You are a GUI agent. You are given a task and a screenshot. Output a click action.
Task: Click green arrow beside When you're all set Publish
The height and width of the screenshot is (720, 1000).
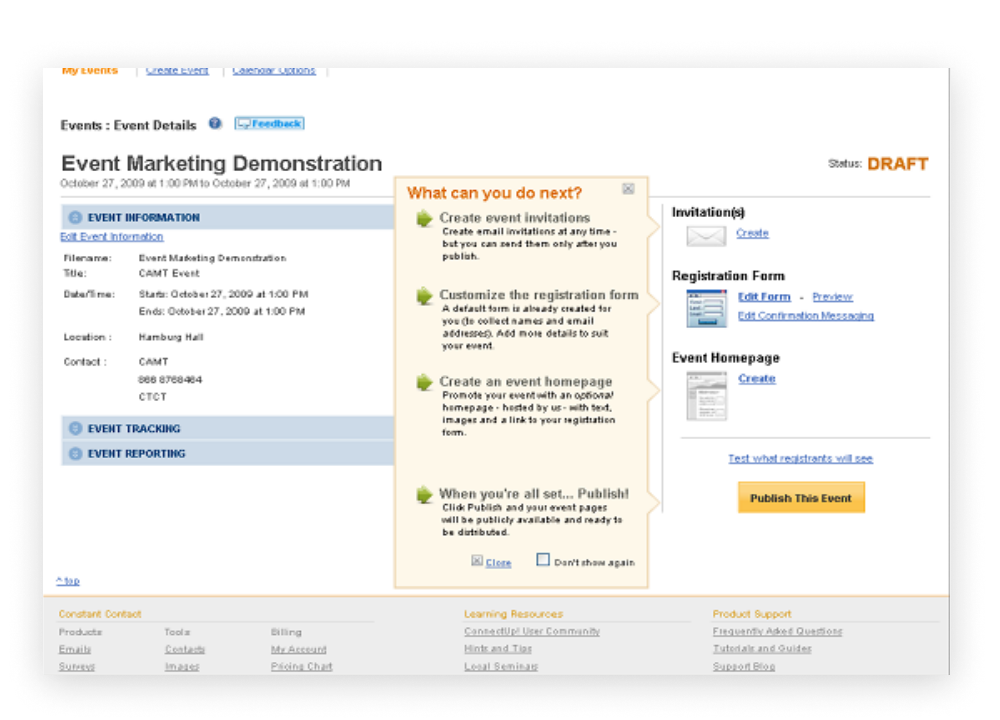click(424, 494)
